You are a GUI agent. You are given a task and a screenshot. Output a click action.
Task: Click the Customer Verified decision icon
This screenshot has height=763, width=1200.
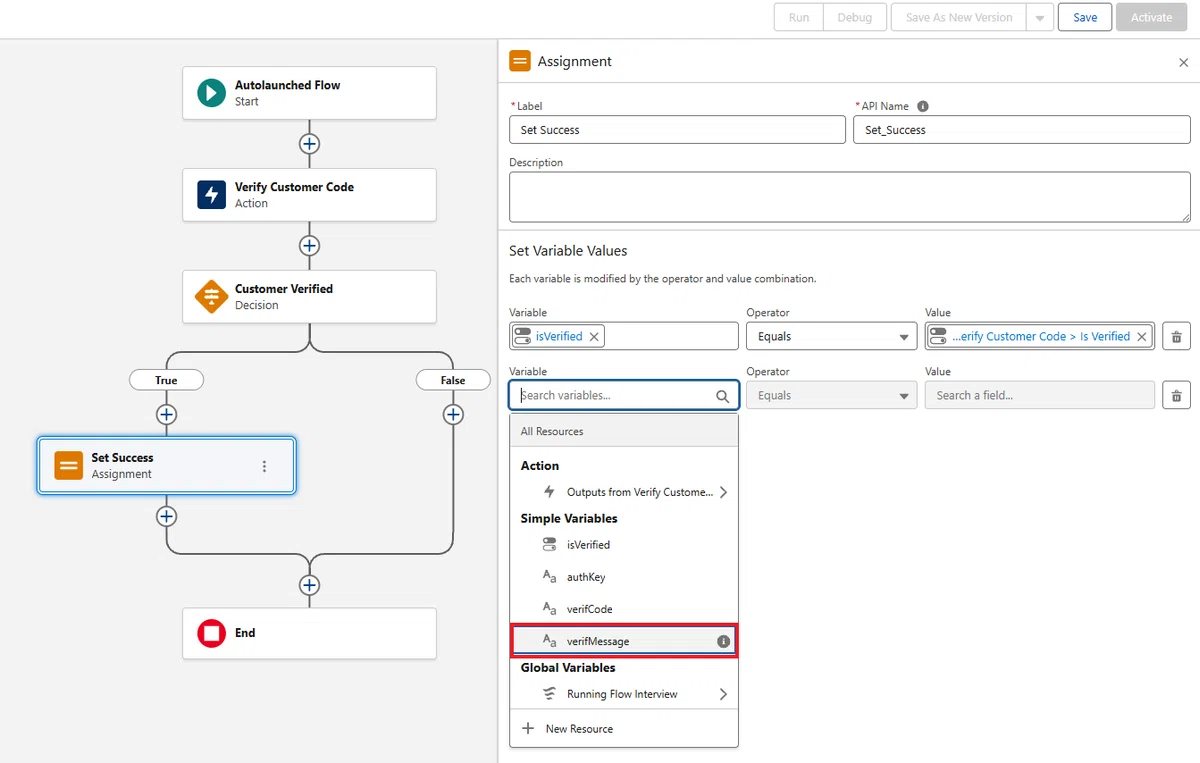pos(211,296)
